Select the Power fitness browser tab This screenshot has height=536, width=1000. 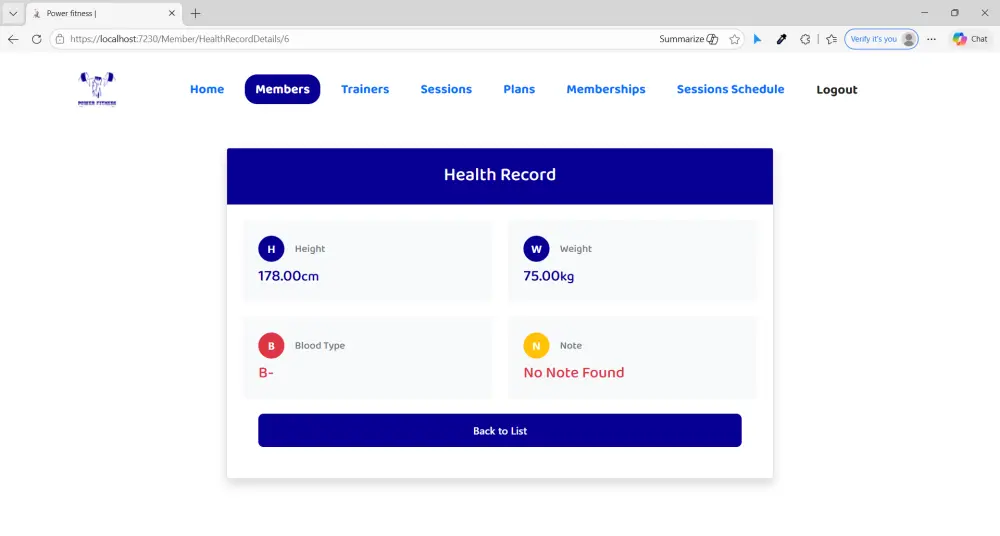pyautogui.click(x=104, y=13)
